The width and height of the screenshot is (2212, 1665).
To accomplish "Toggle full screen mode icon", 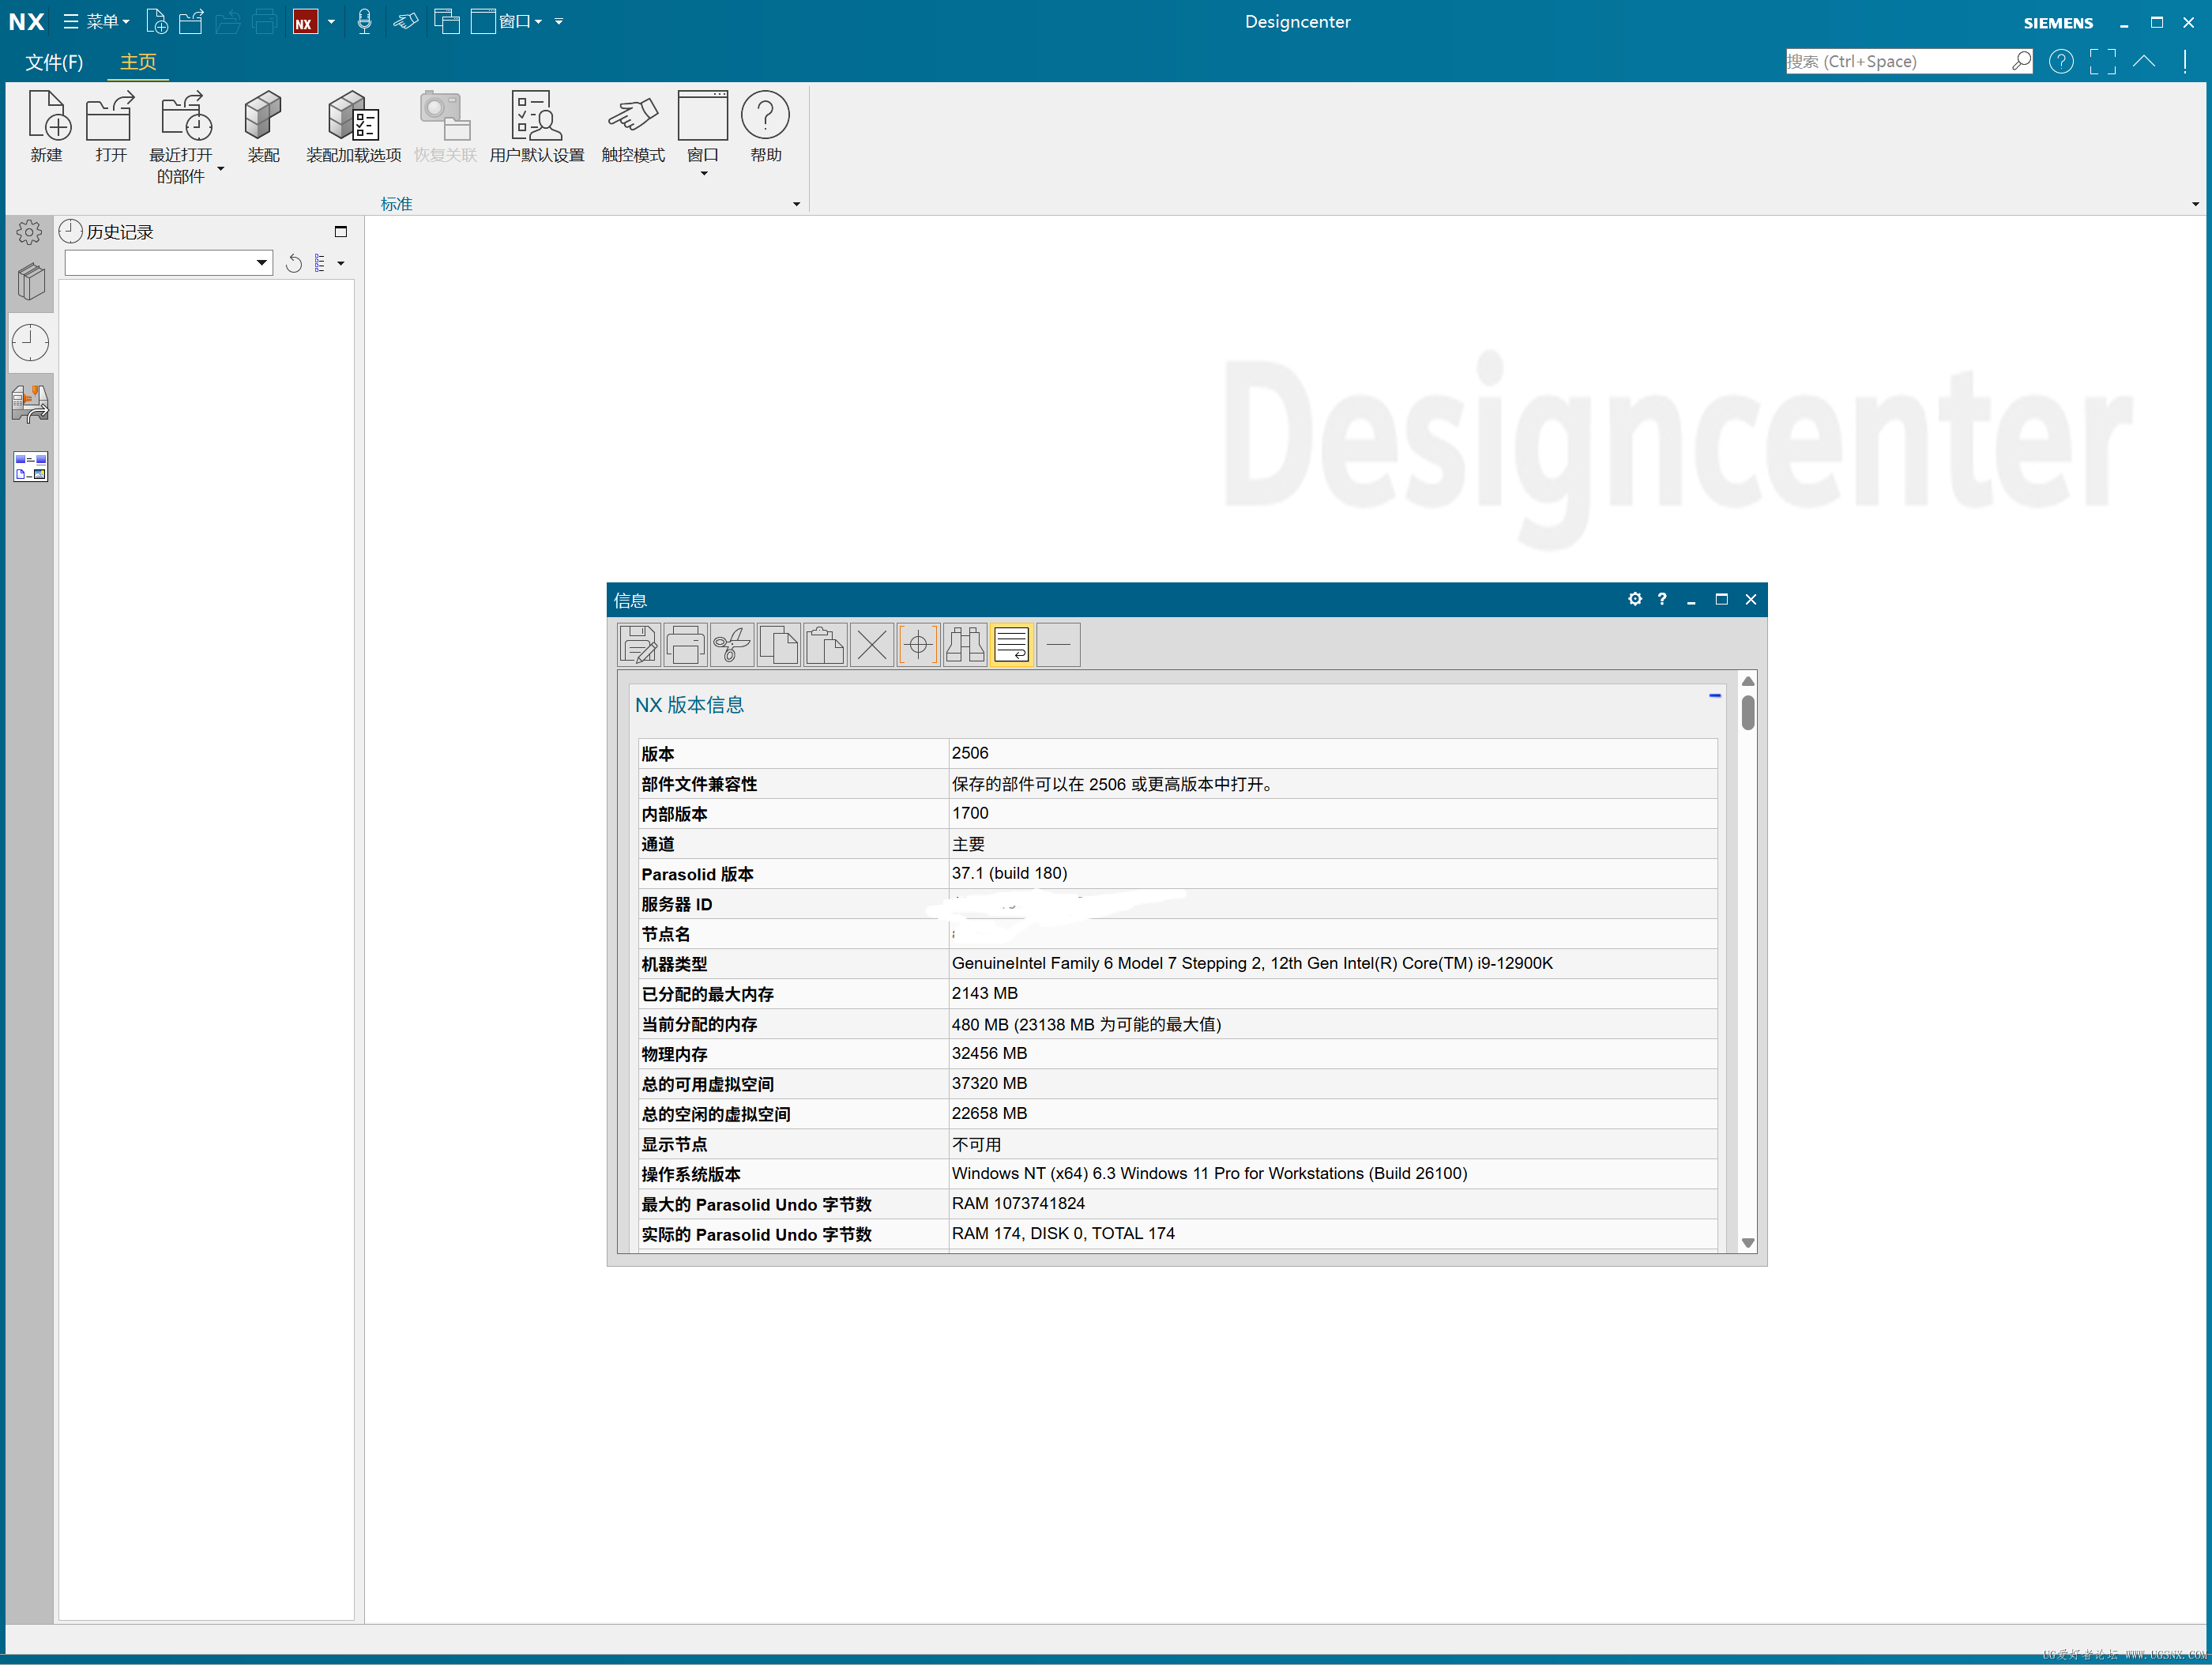I will pyautogui.click(x=2103, y=62).
